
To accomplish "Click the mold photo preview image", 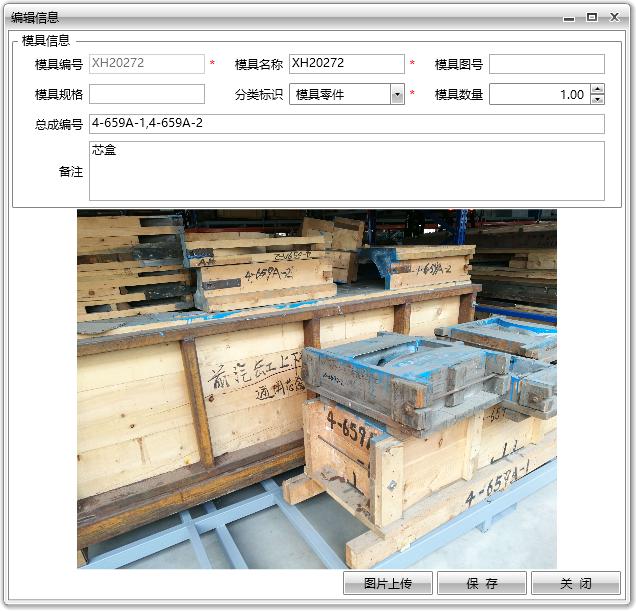I will [317, 389].
